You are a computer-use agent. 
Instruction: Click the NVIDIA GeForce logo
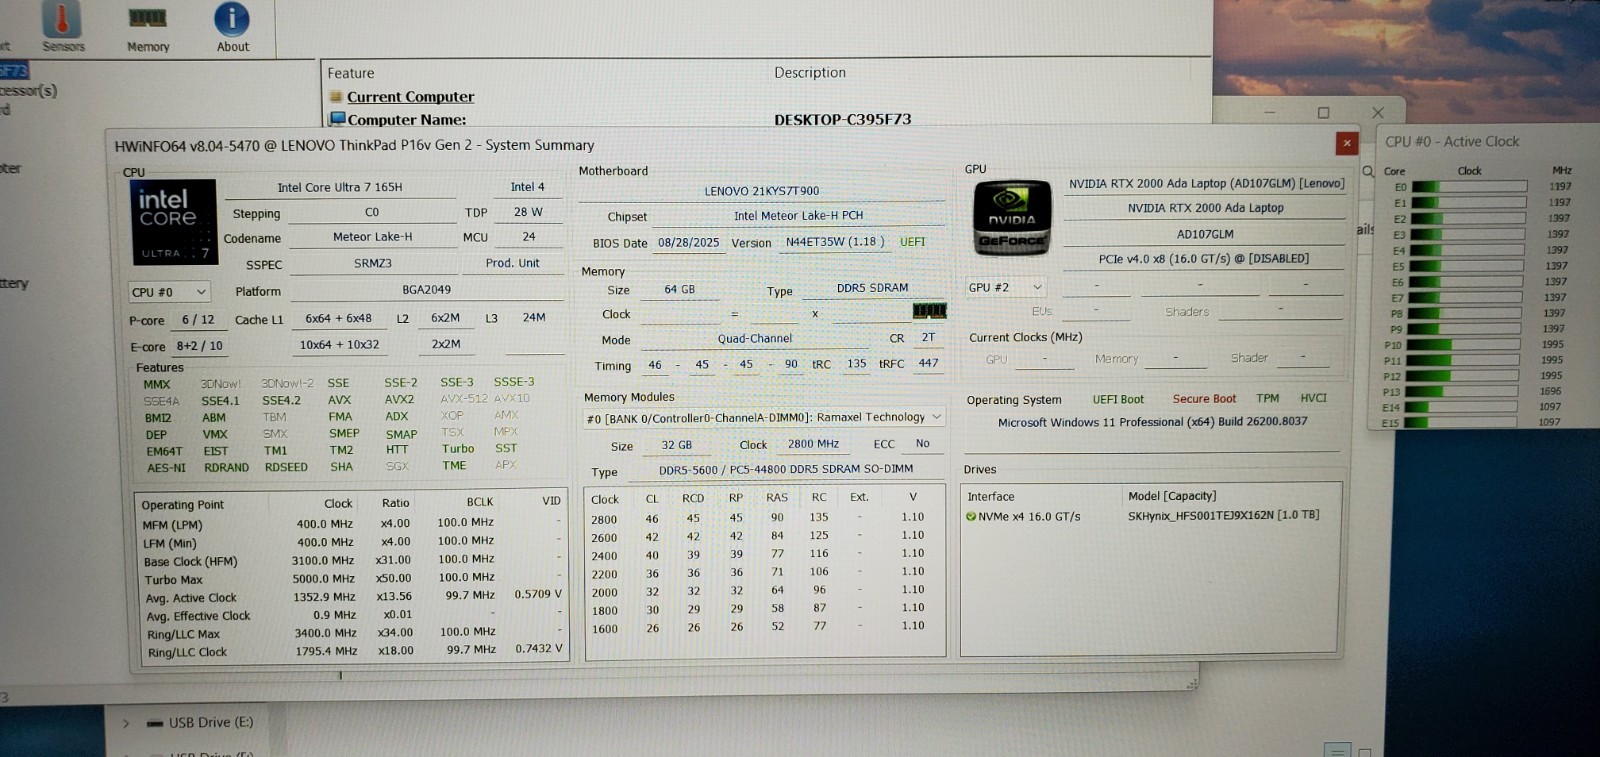[1012, 217]
